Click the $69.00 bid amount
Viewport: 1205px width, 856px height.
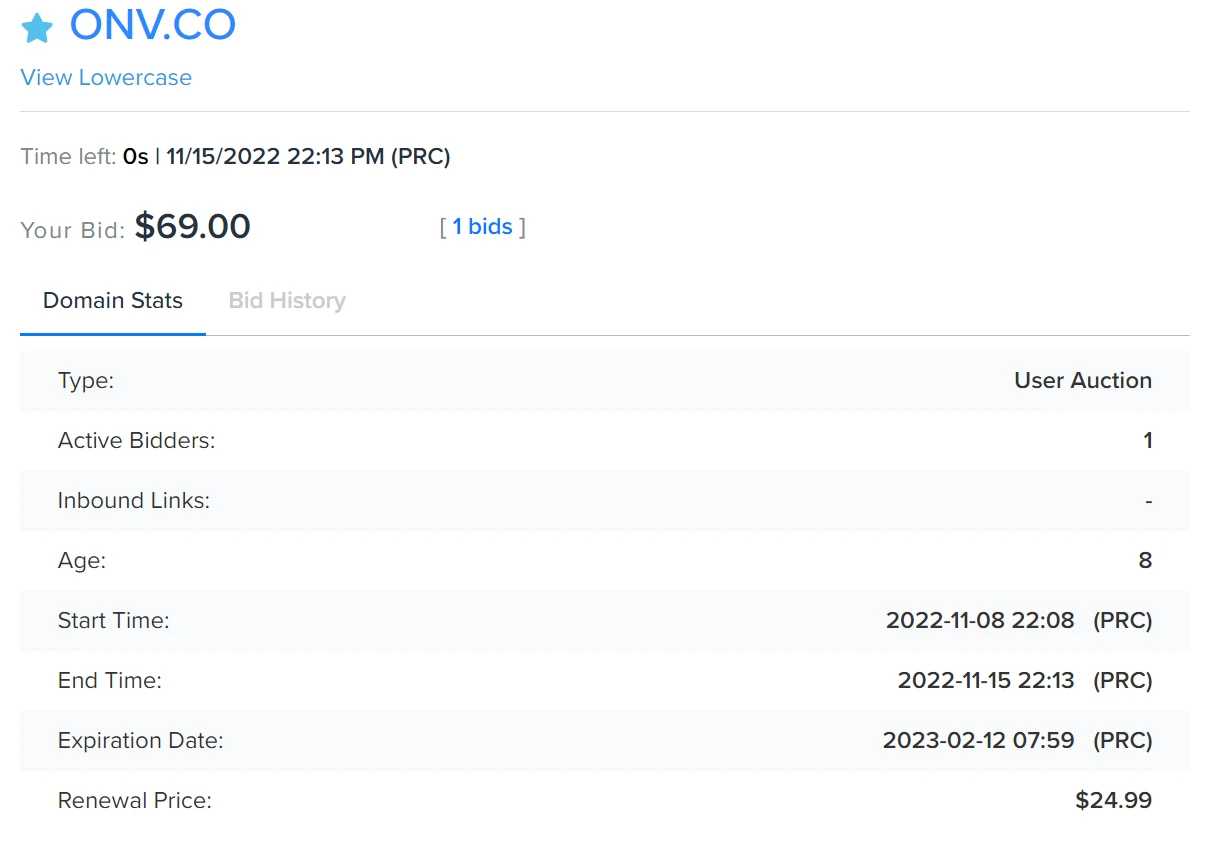(x=193, y=227)
